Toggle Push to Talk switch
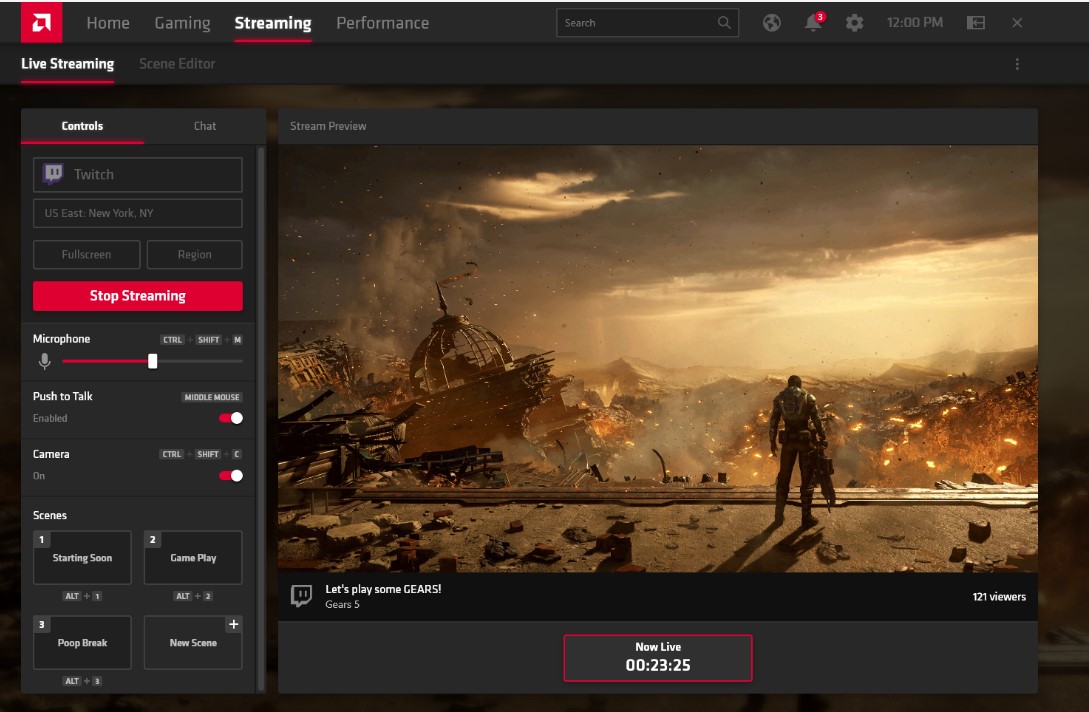The width and height of the screenshot is (1089, 712). [x=231, y=418]
